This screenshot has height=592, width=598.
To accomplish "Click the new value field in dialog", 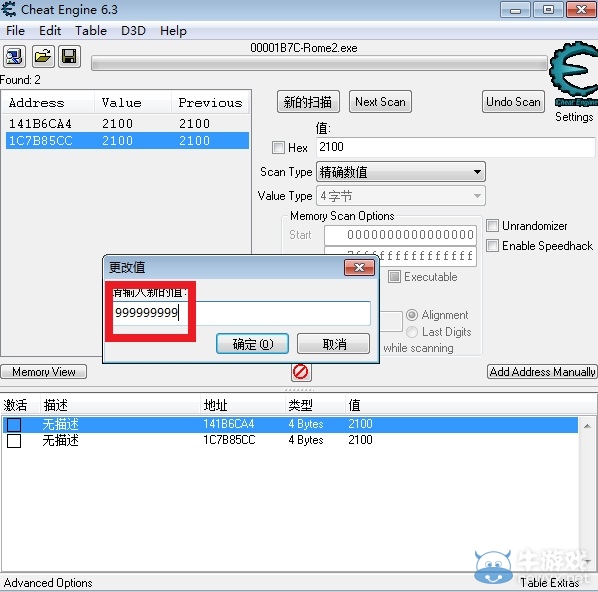I will [242, 313].
